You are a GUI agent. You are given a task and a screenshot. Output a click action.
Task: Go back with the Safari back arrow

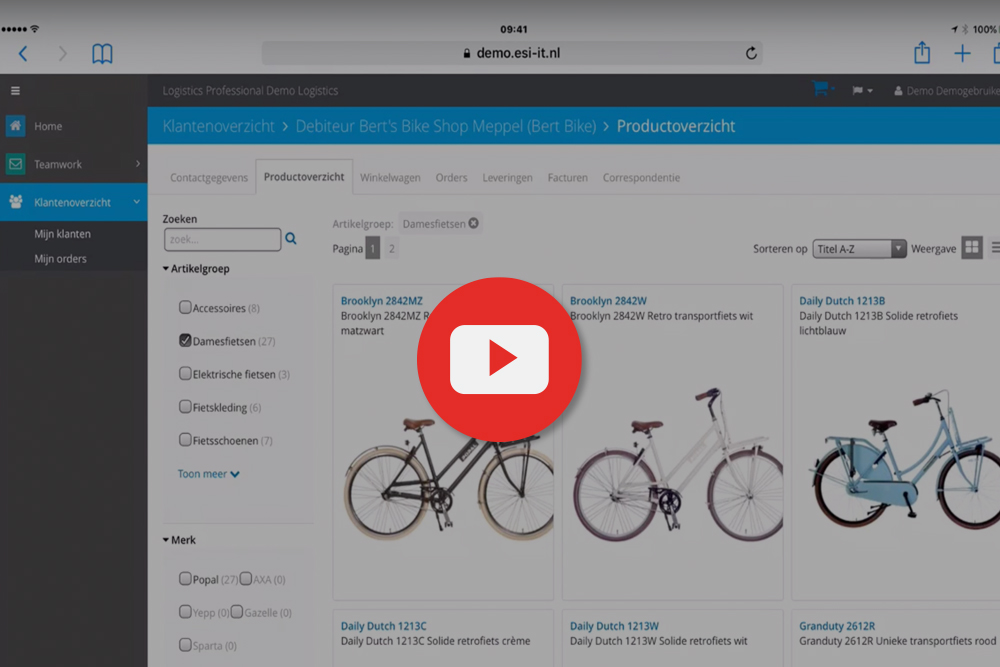[x=23, y=54]
